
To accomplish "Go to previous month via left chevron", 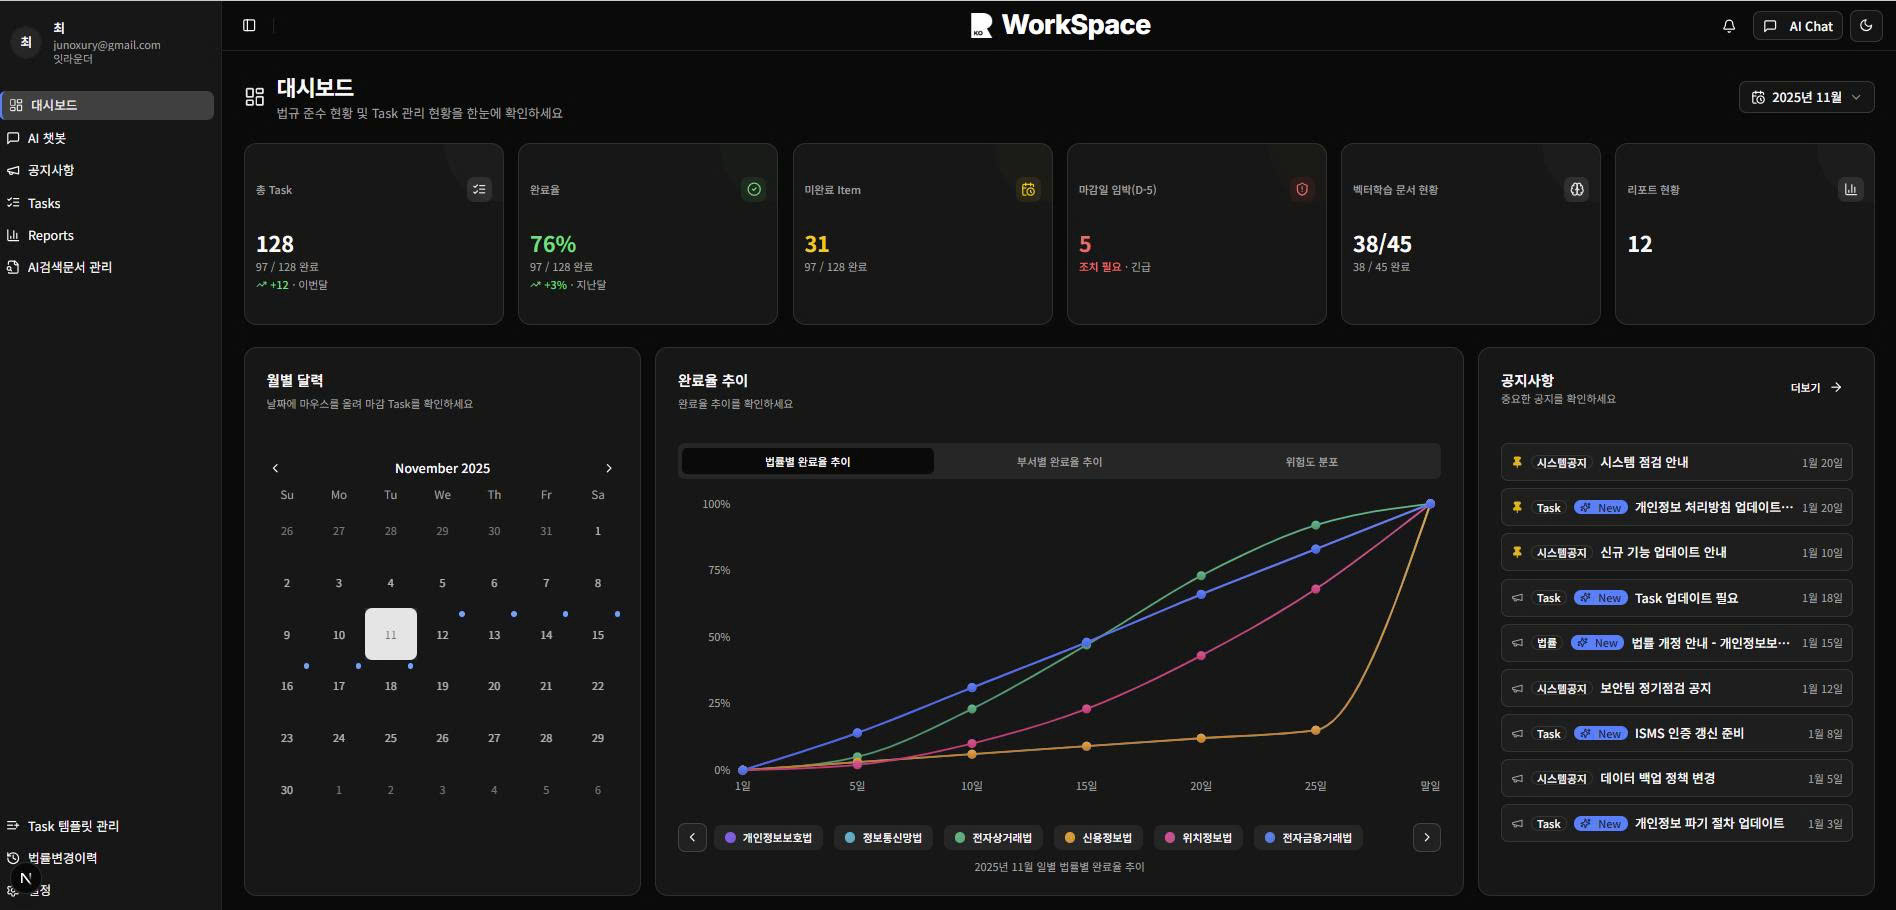I will [x=276, y=467].
